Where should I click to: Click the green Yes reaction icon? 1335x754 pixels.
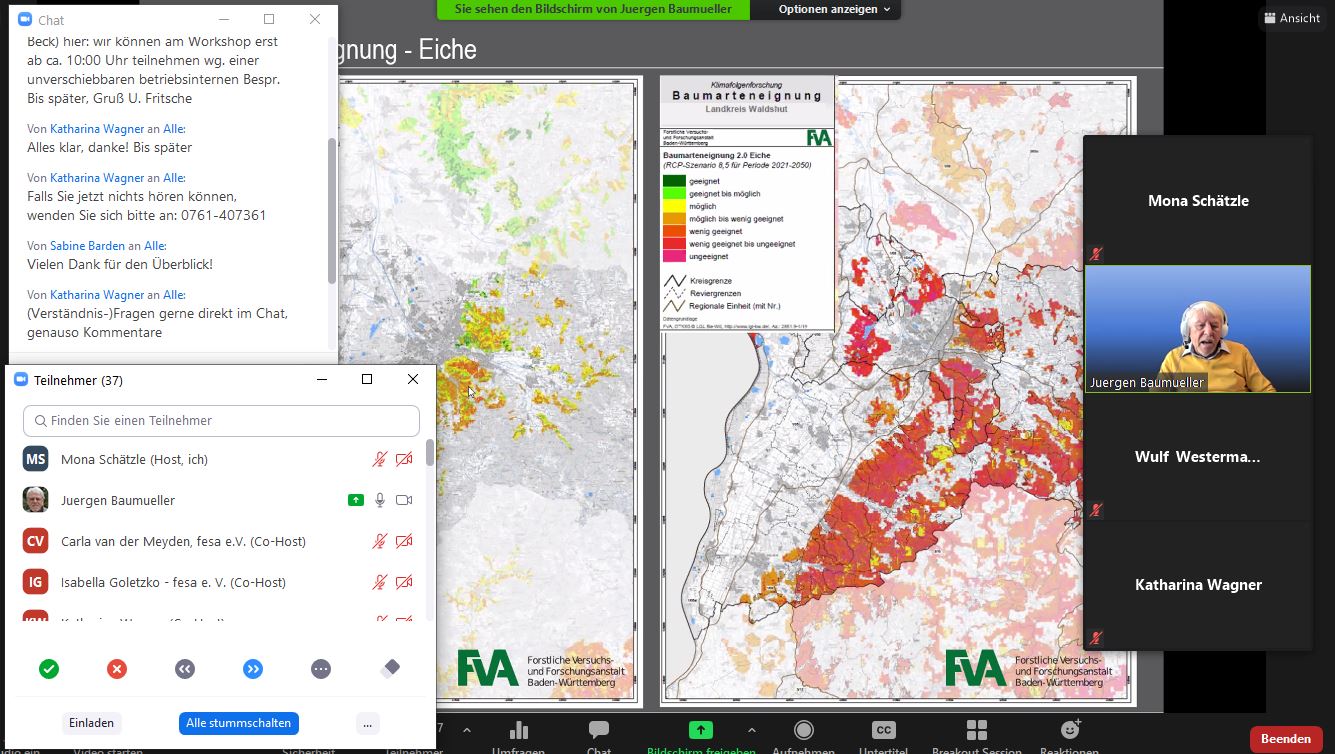click(49, 669)
